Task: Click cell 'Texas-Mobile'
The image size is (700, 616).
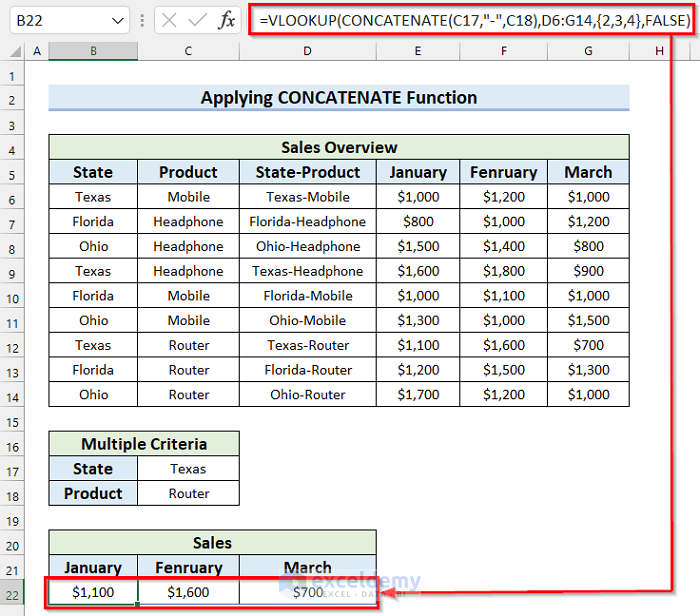Action: click(308, 197)
